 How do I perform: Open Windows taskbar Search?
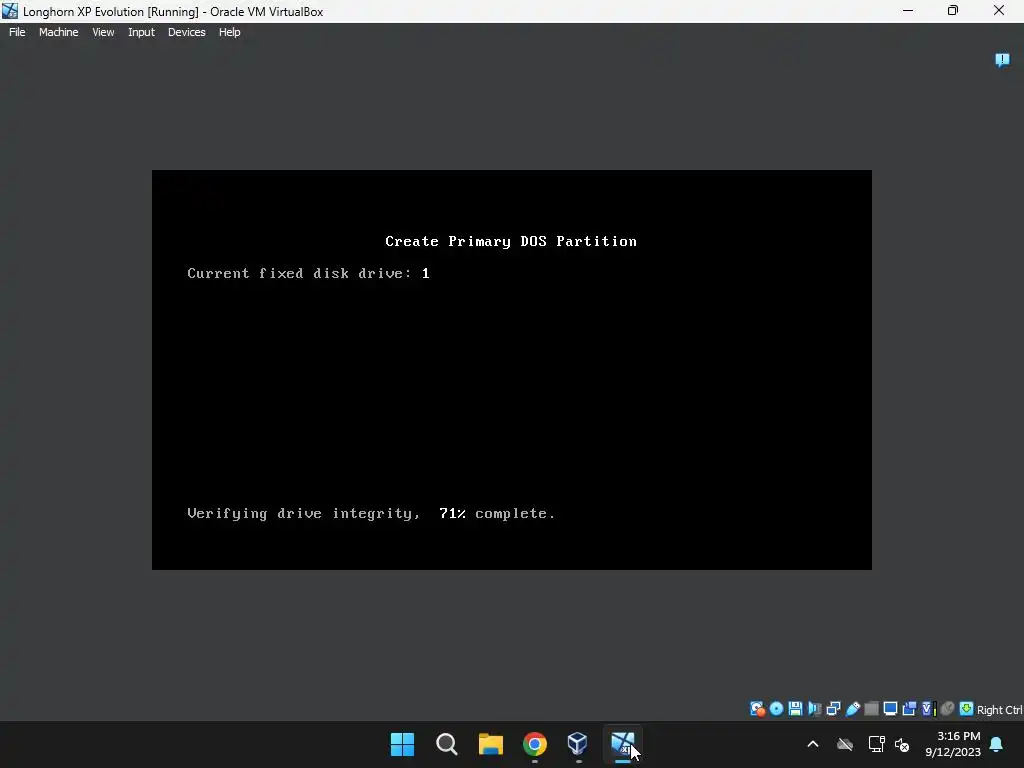pos(447,744)
